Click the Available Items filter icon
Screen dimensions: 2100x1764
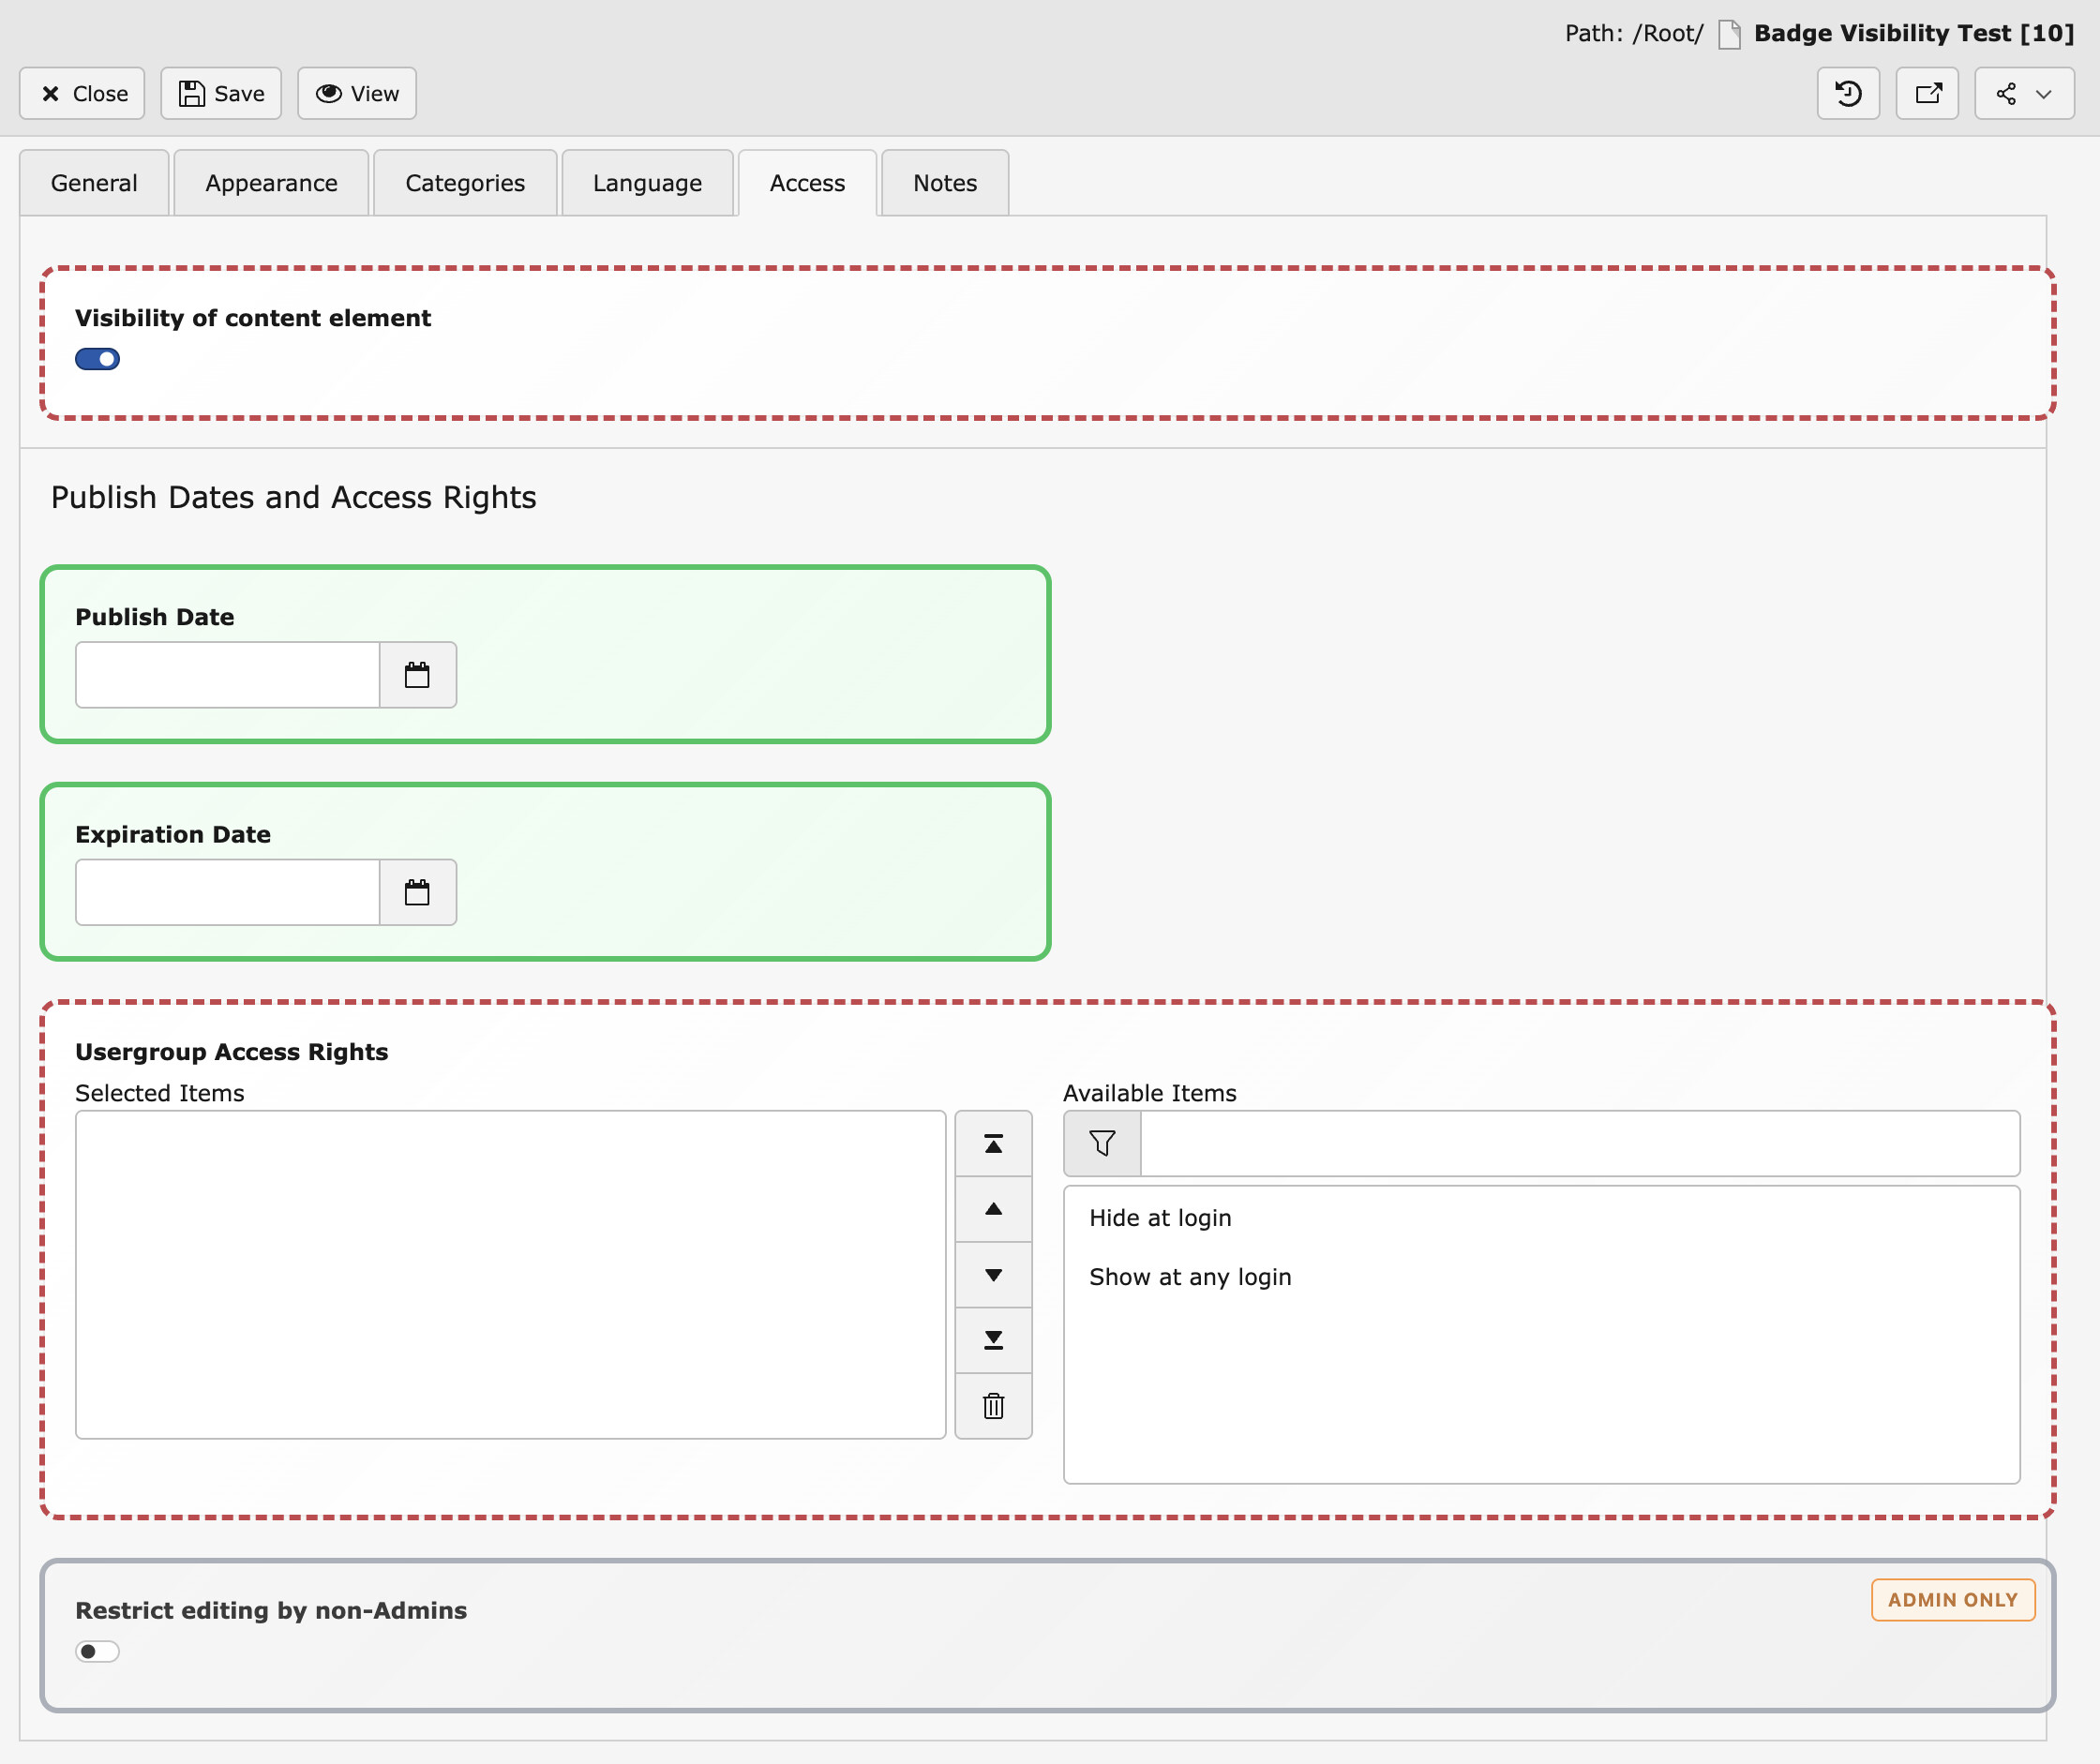(x=1102, y=1143)
